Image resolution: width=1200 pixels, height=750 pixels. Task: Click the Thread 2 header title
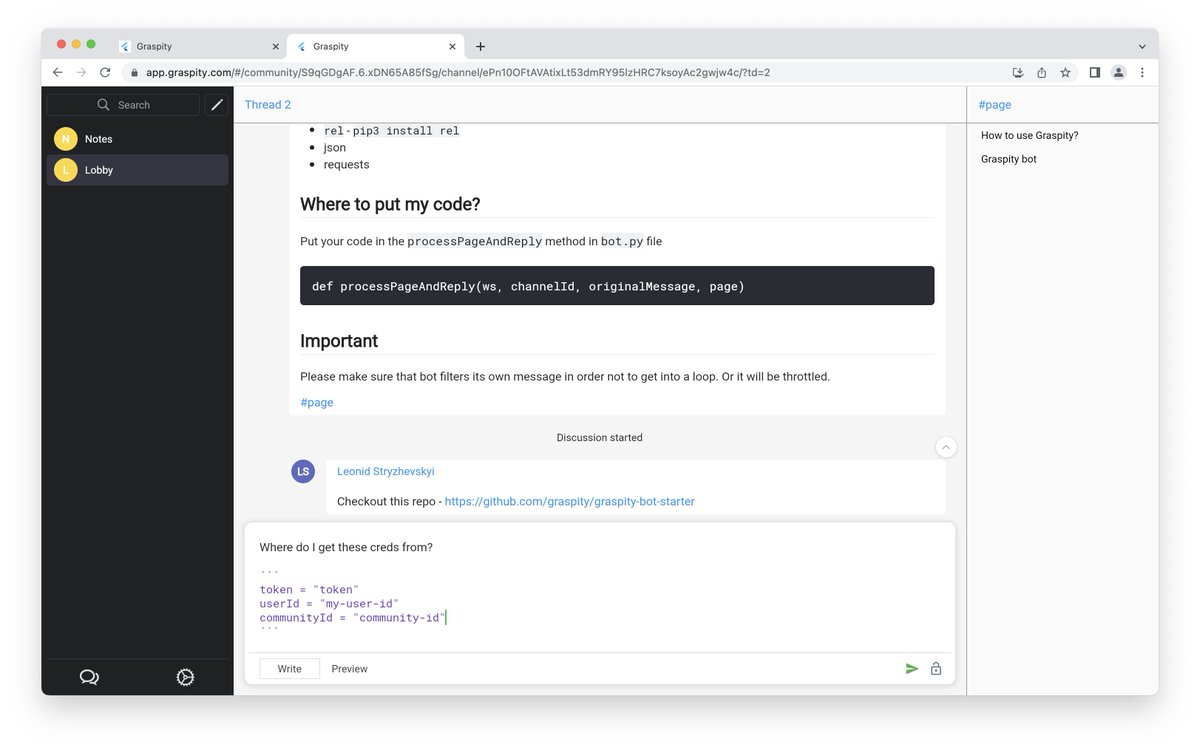coord(268,105)
